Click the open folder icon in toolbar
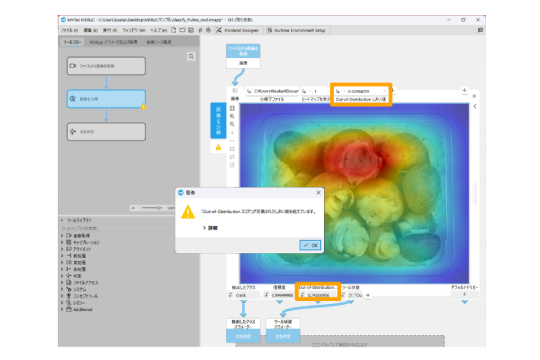The image size is (540, 360). pyautogui.click(x=182, y=30)
